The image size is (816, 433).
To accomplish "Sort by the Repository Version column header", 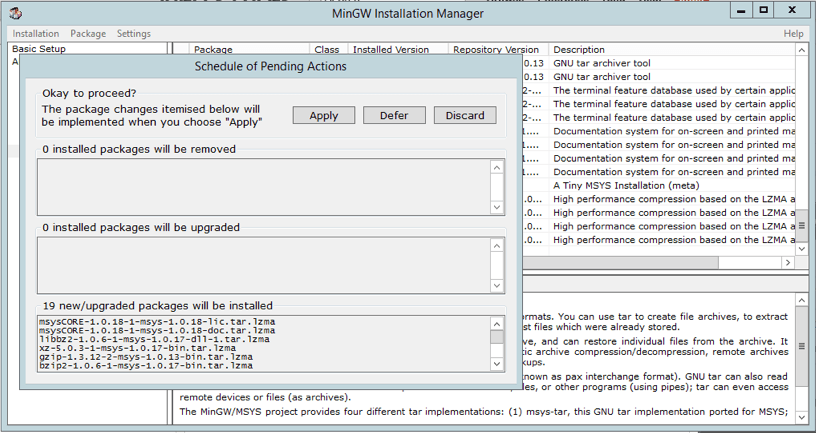I will click(x=496, y=49).
